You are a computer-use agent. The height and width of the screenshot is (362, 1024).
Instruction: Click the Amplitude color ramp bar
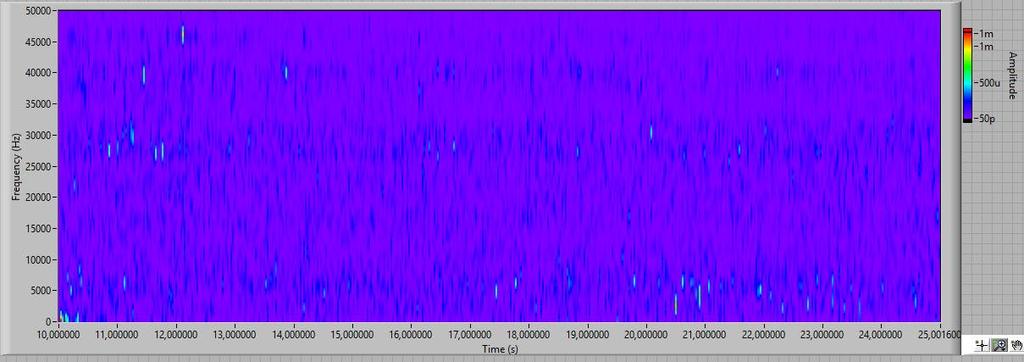coord(967,75)
